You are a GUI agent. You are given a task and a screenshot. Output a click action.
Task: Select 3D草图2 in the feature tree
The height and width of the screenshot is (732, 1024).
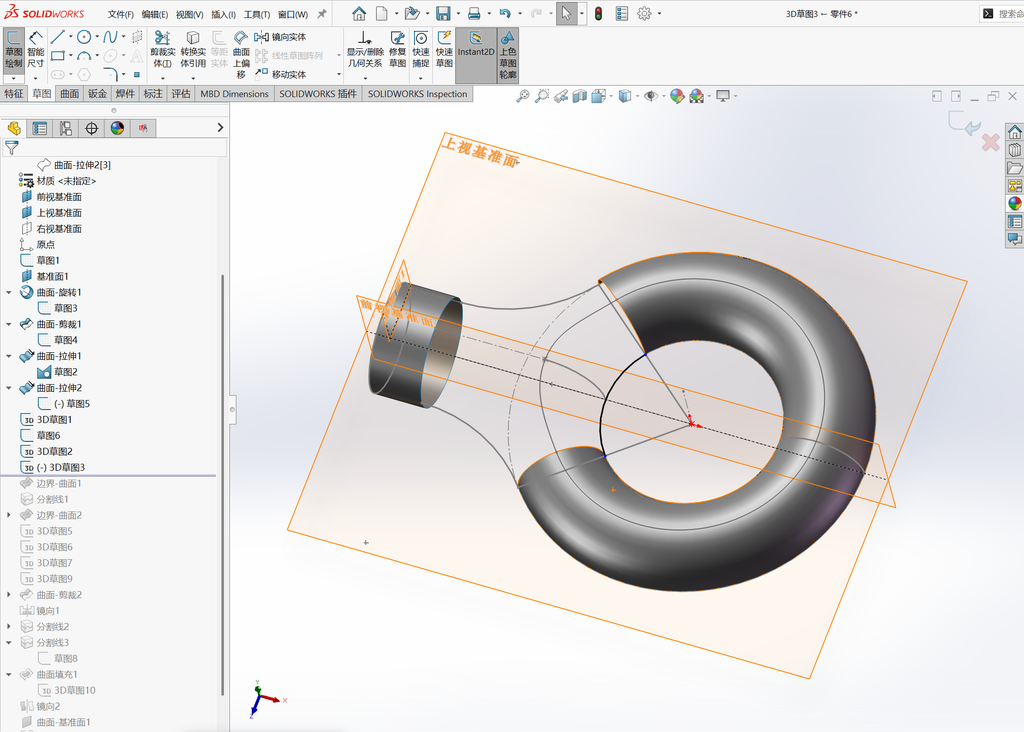(x=54, y=451)
